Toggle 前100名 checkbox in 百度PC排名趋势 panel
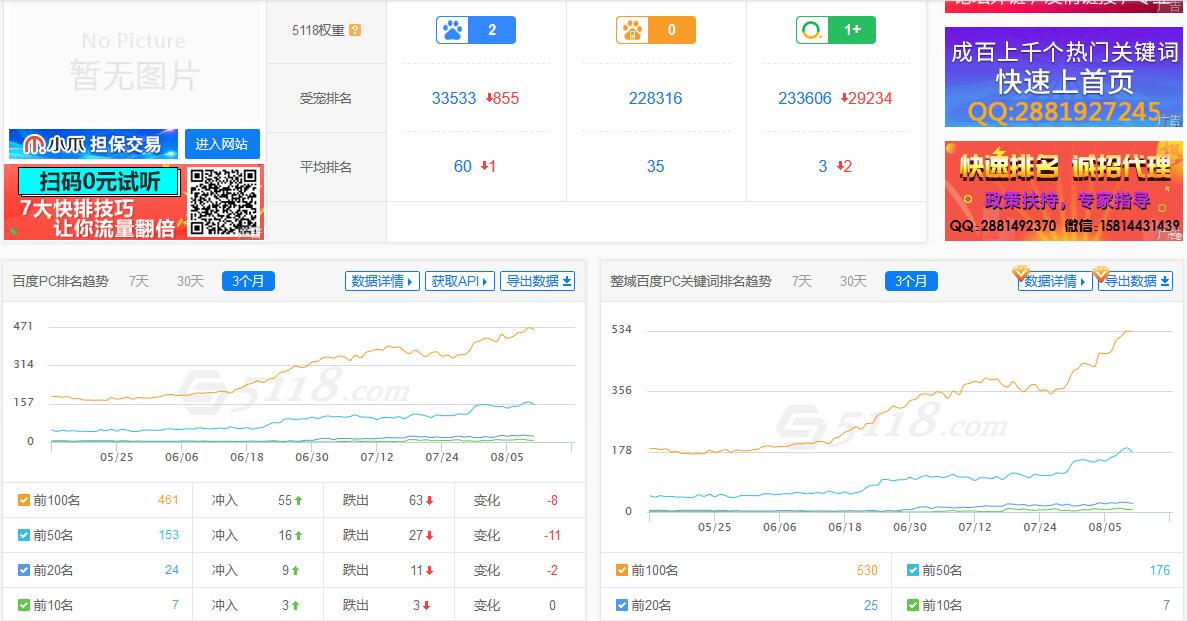The height and width of the screenshot is (621, 1187). 23,500
